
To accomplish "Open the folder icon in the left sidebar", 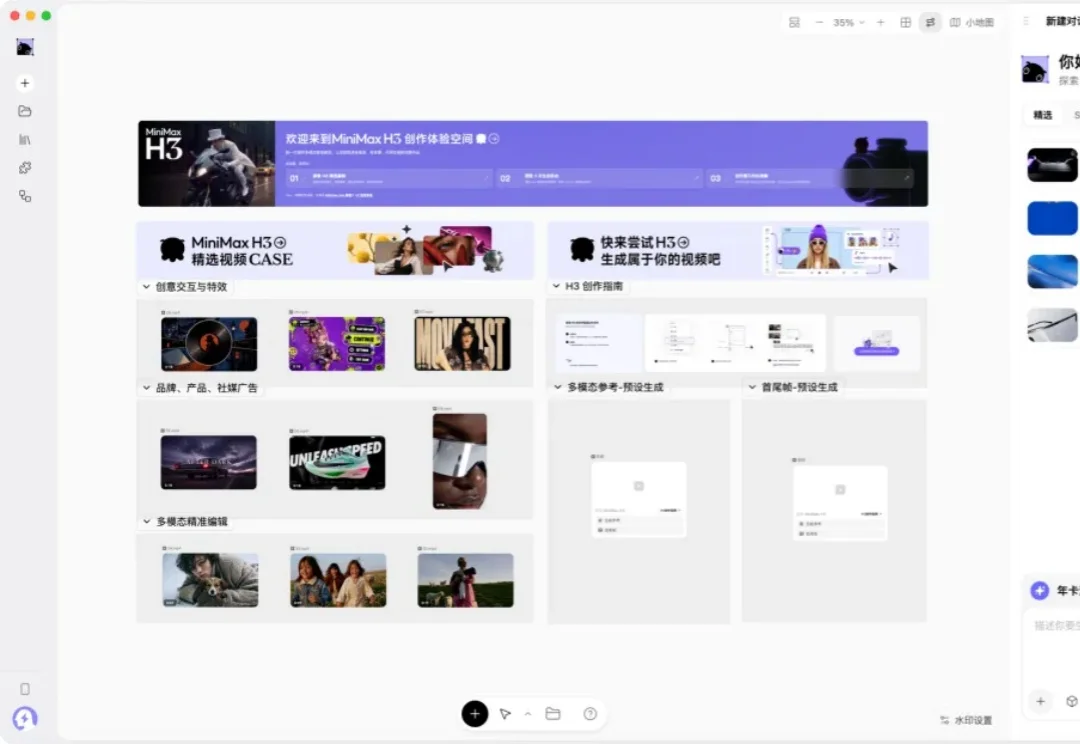I will point(25,111).
